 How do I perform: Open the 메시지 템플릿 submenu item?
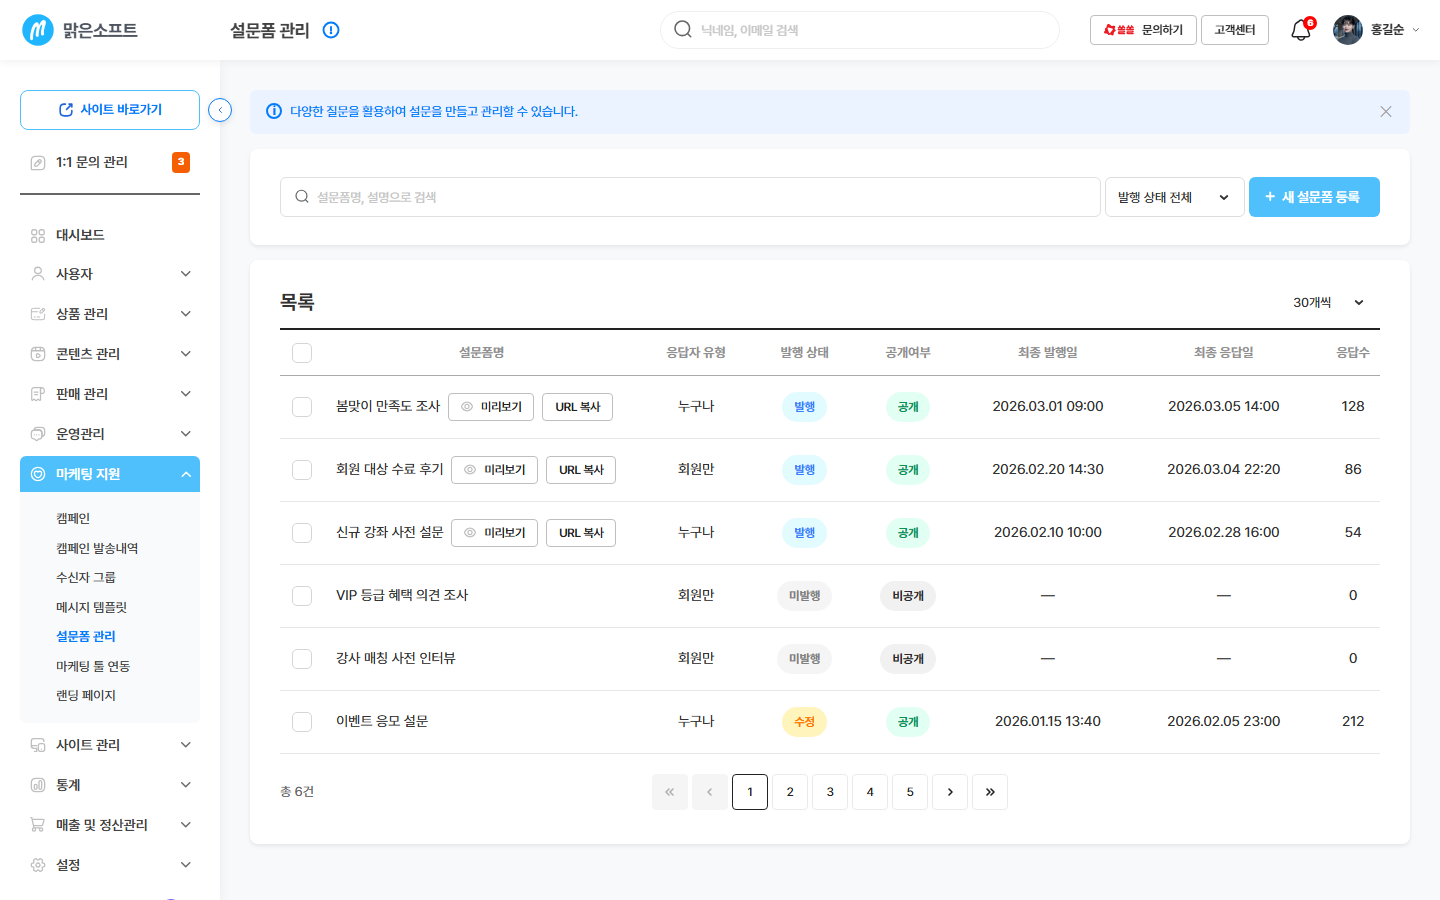coord(91,607)
